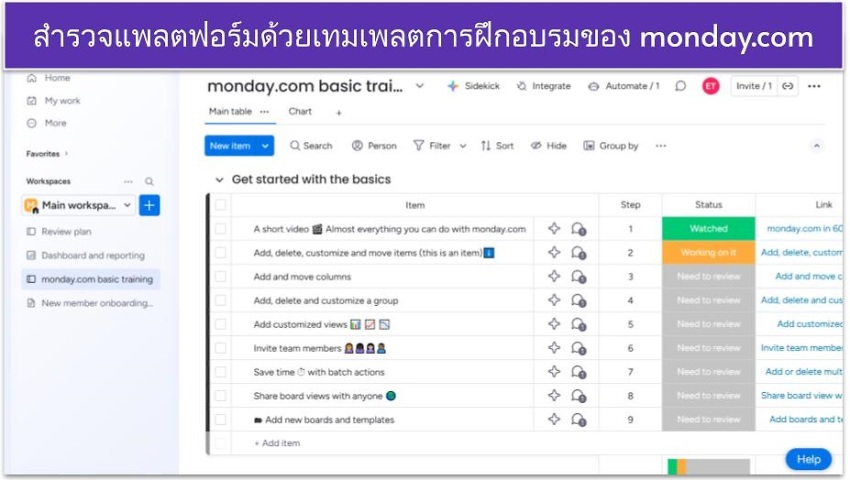This screenshot has width=850, height=480.
Task: Collapse 'Get started with the basics' group
Action: point(219,180)
